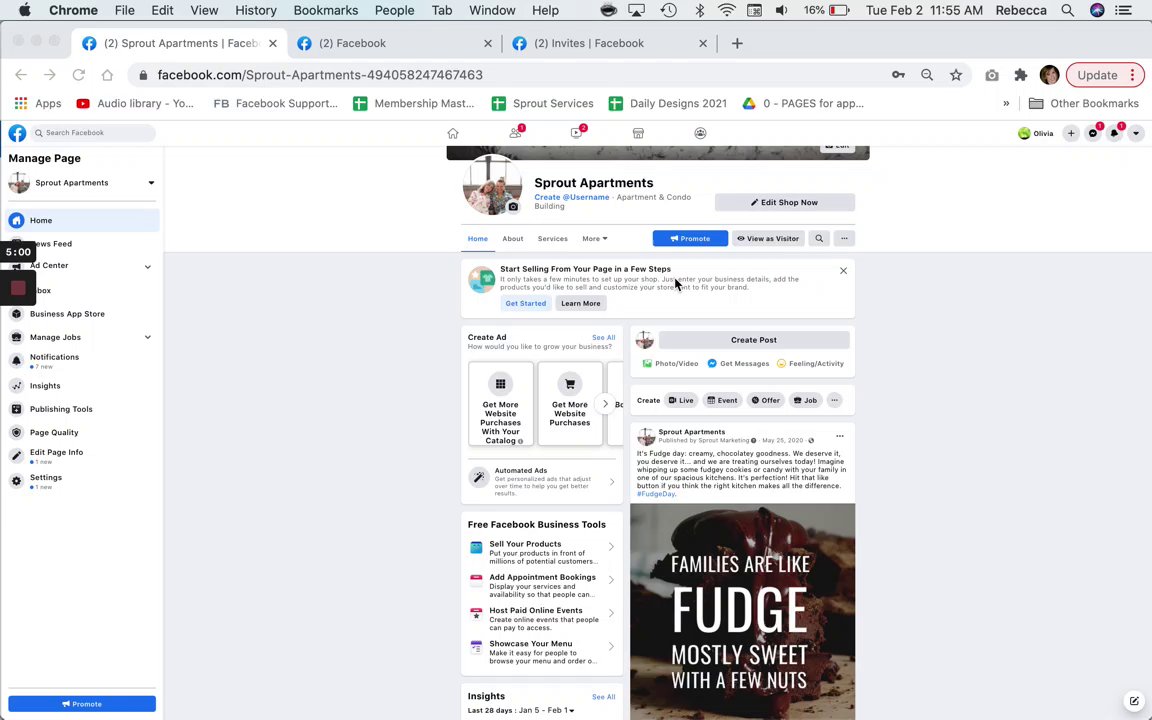
Task: Click the Search Facebook field
Action: point(93,133)
